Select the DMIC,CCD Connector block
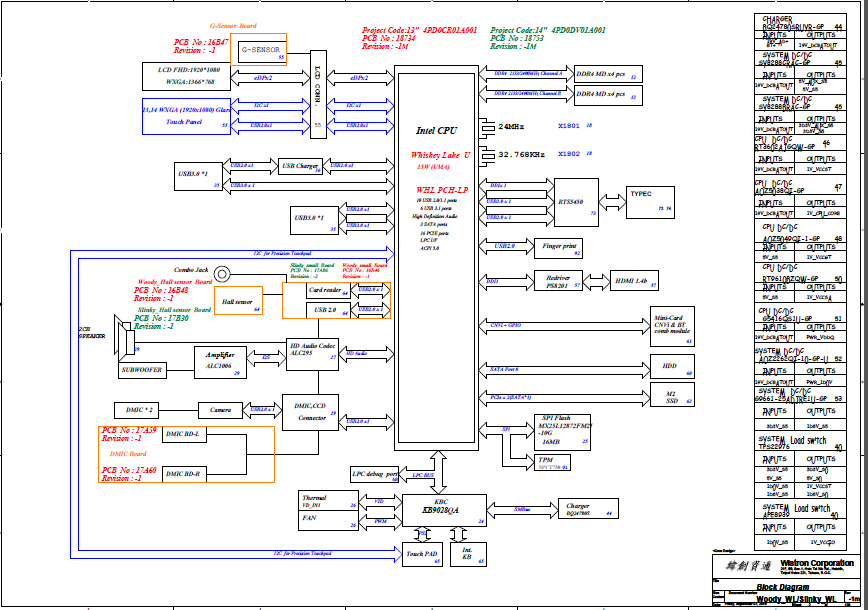868x610 pixels. pos(310,412)
